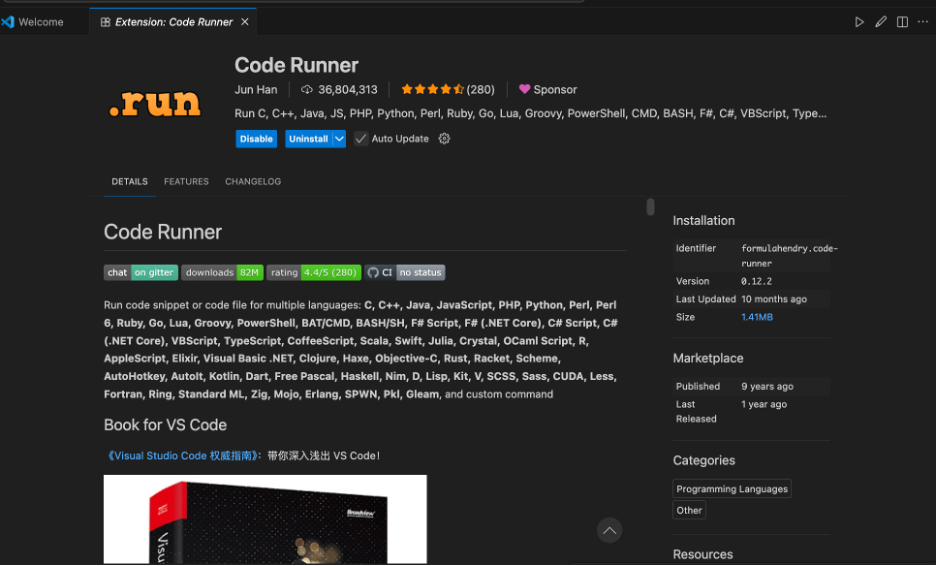The height and width of the screenshot is (566, 936).
Task: Click the download cloud install count icon
Action: [307, 90]
